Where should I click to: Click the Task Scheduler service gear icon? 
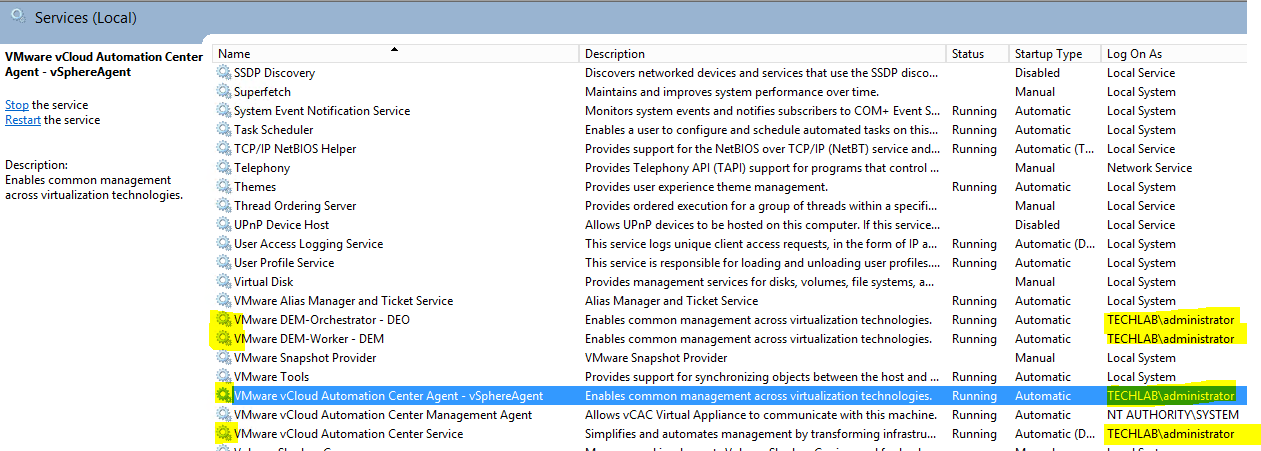point(223,130)
